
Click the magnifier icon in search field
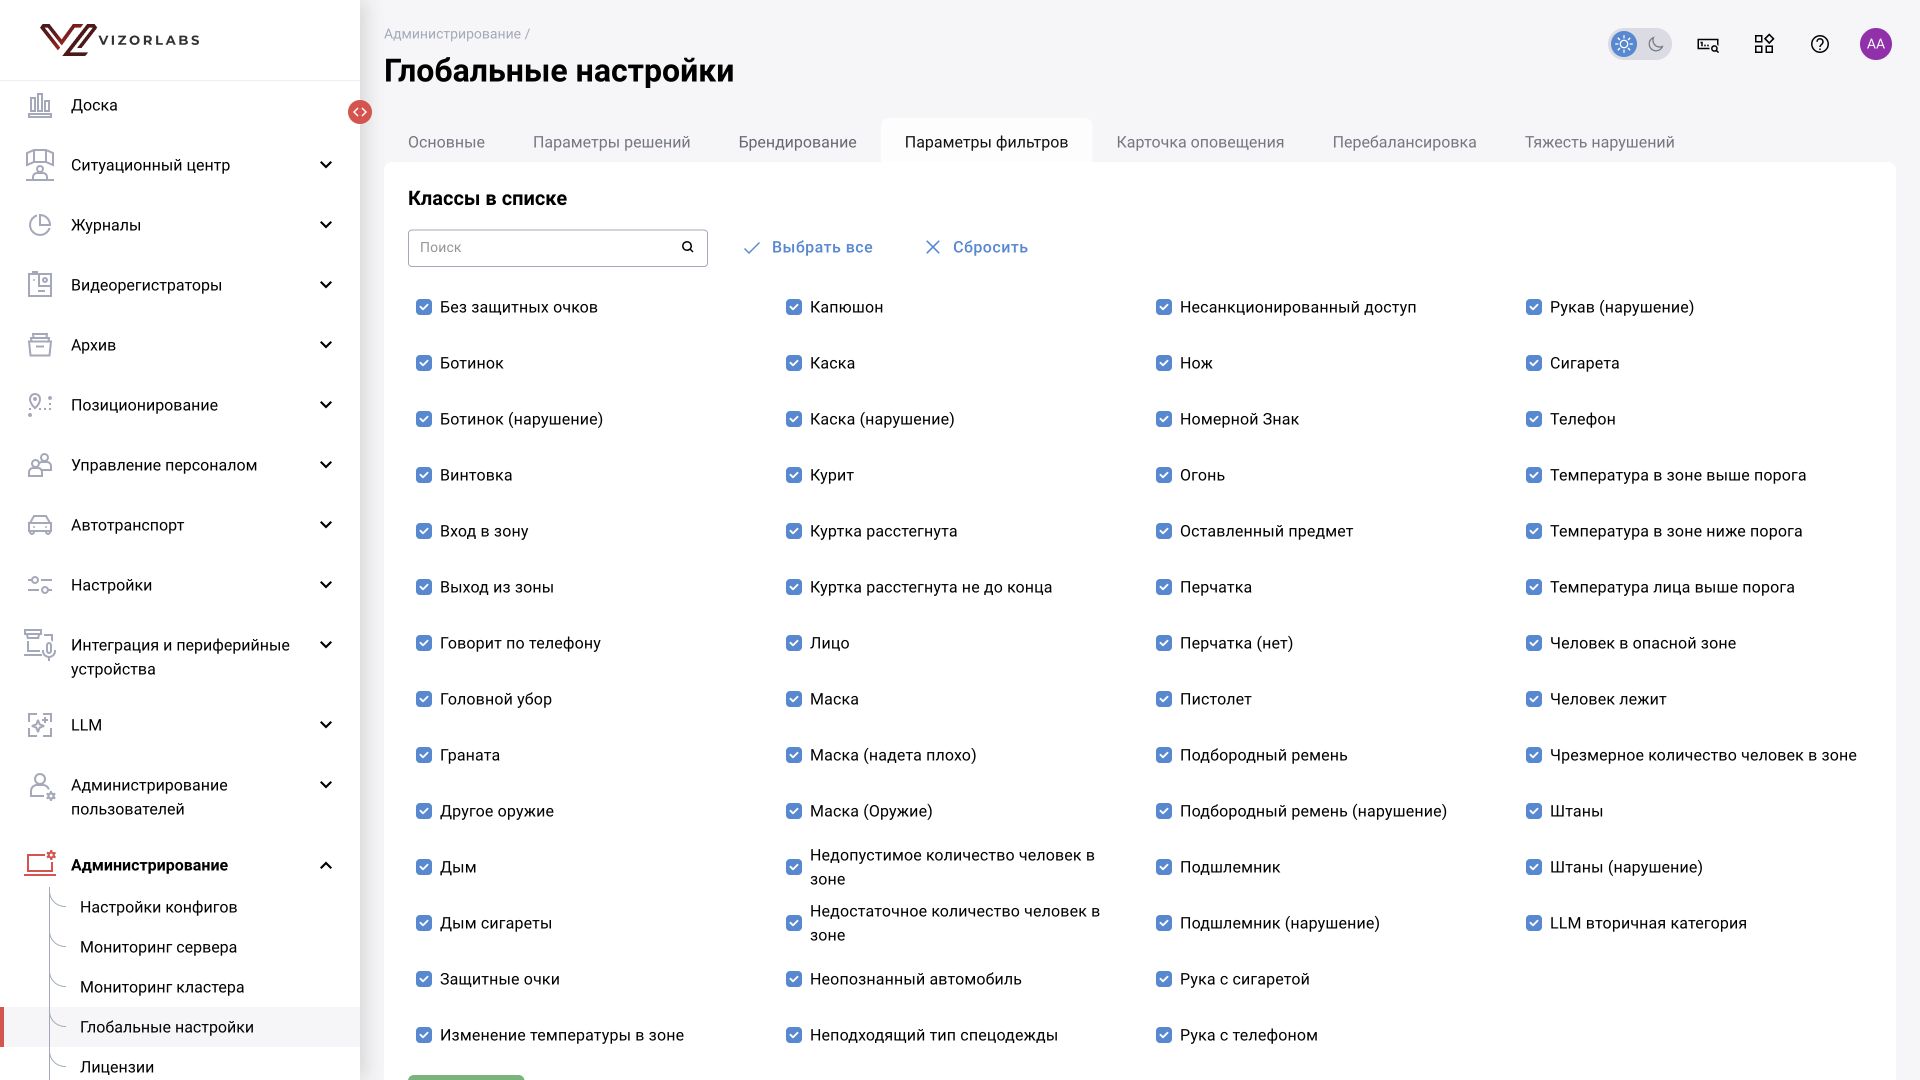point(688,247)
